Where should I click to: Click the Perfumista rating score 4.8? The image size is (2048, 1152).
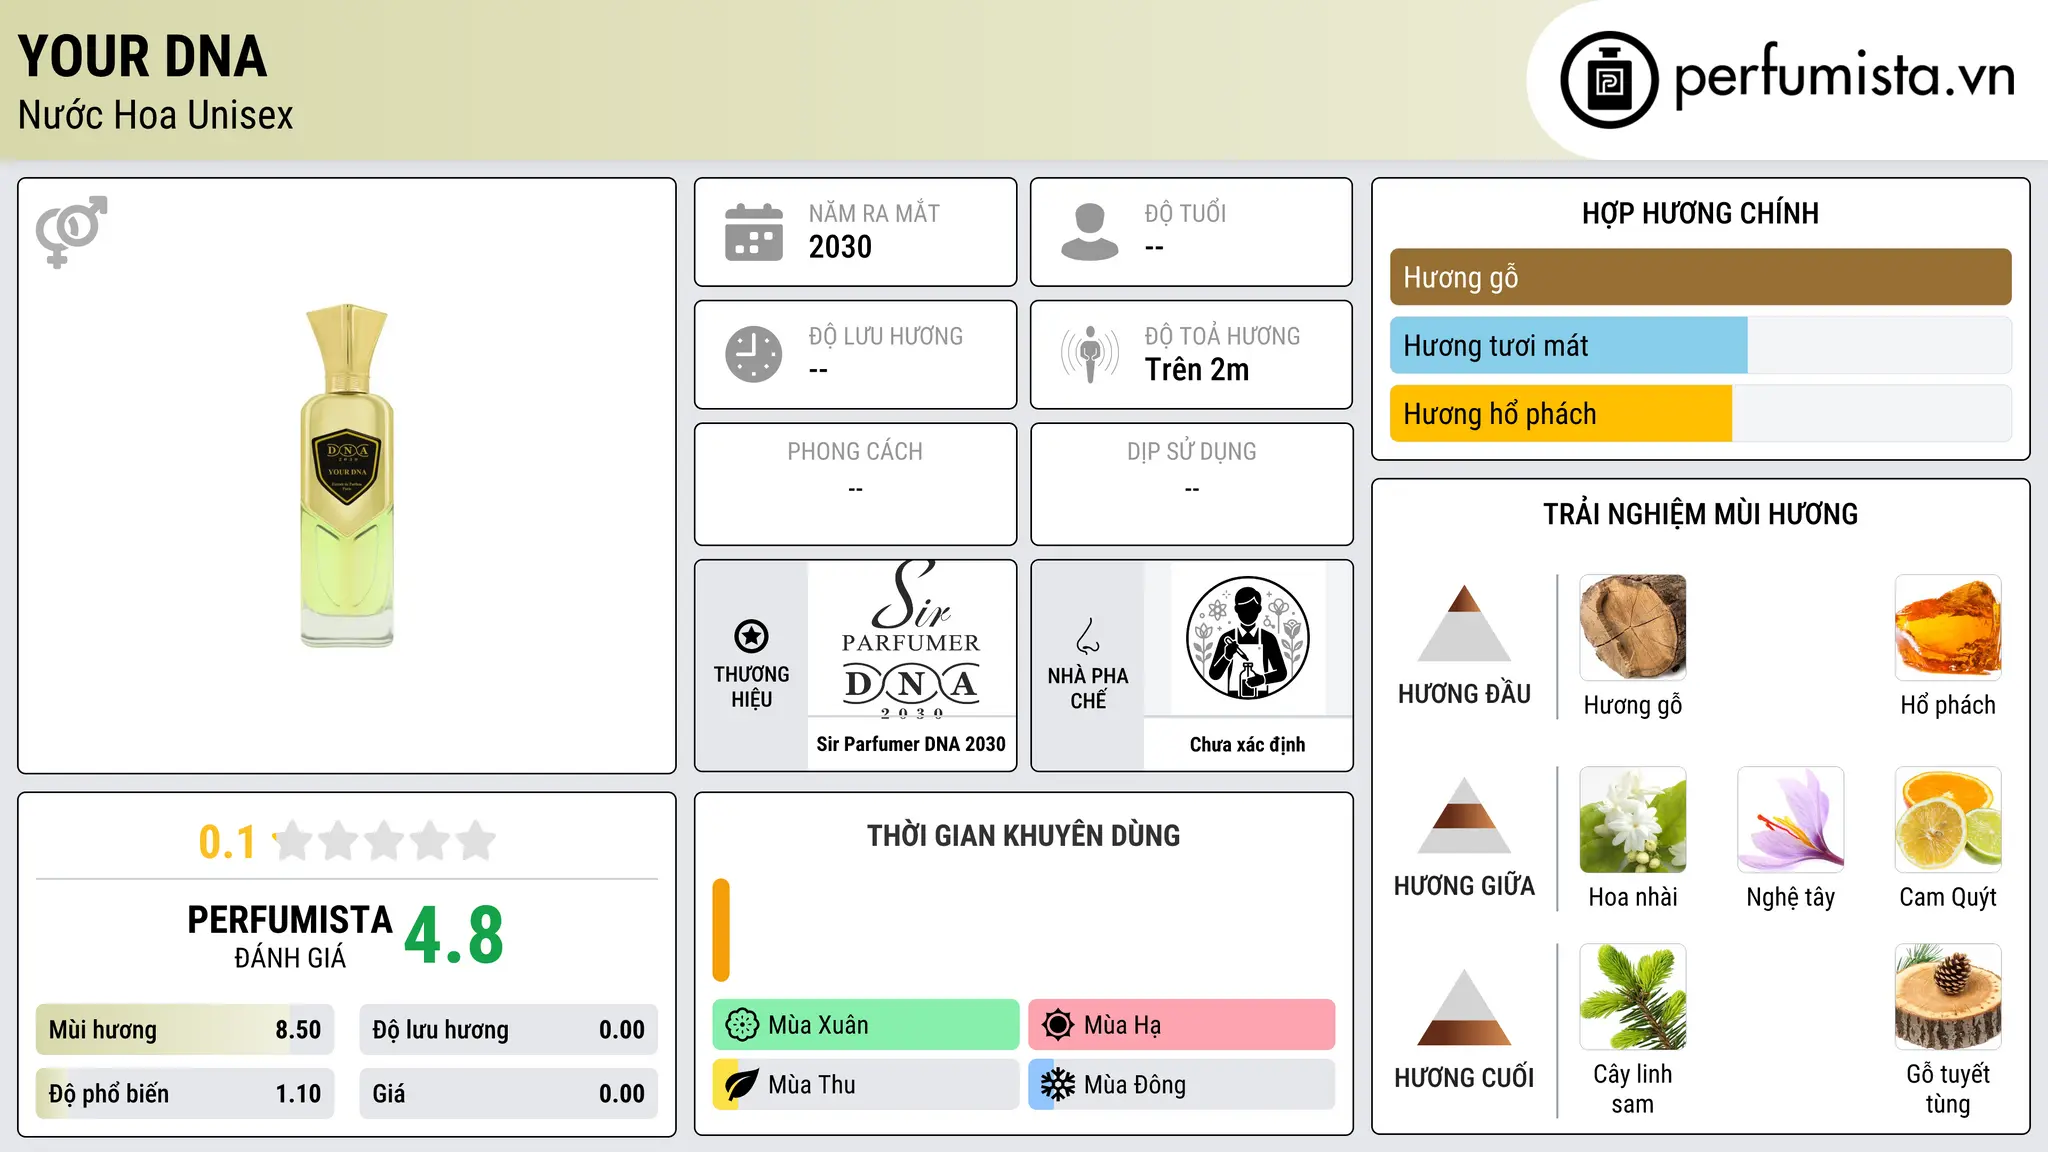(454, 936)
